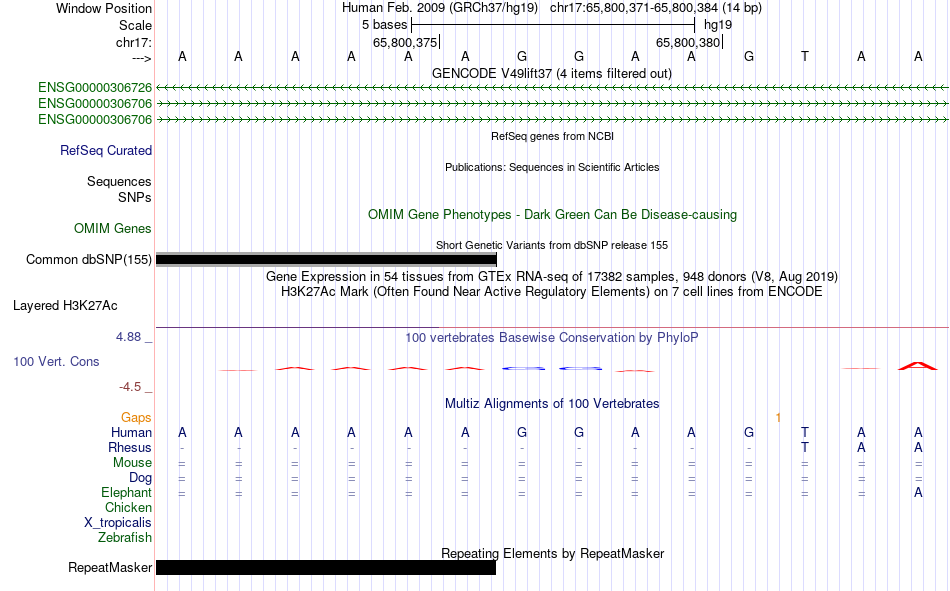This screenshot has width=950, height=591.
Task: Click the -4.5 PhyloP lower scale value
Action: tap(130, 387)
